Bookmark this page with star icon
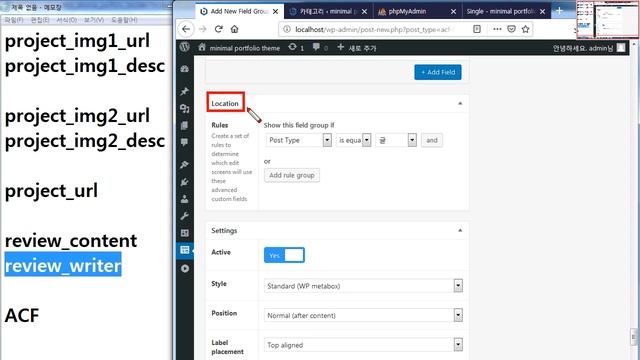This screenshot has height=360, width=640. tap(525, 29)
